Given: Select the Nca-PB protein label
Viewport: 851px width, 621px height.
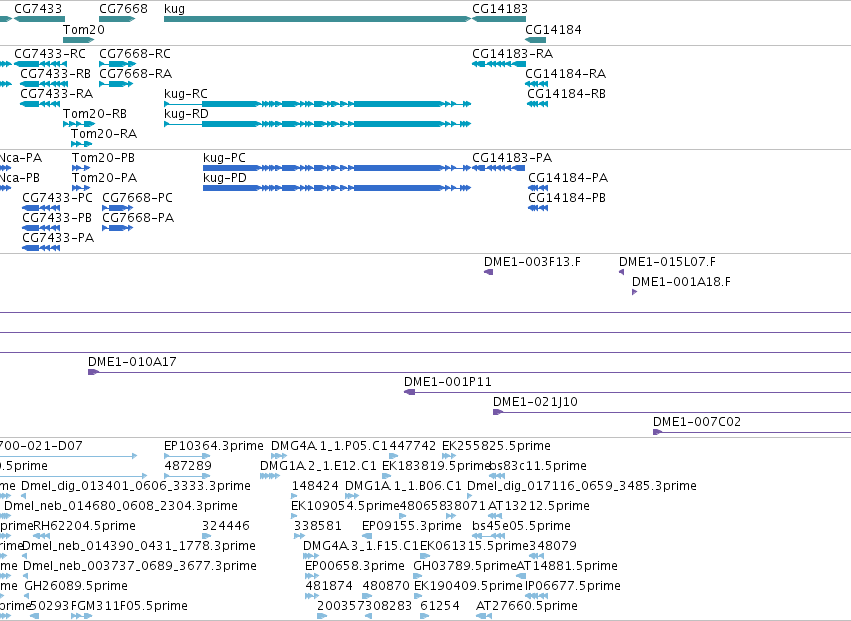Looking at the screenshot, I should coord(20,178).
